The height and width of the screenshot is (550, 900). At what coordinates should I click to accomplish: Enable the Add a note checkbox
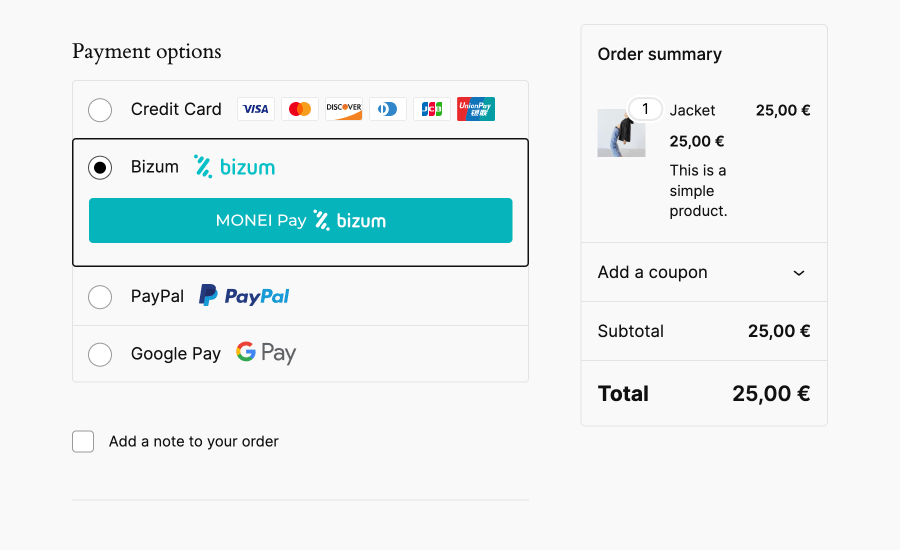(83, 442)
